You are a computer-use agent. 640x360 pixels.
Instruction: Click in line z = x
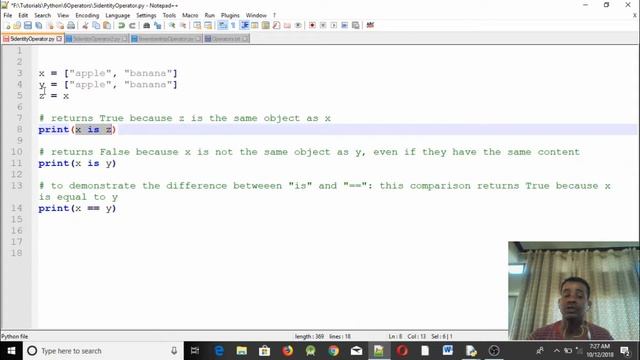[x=54, y=96]
